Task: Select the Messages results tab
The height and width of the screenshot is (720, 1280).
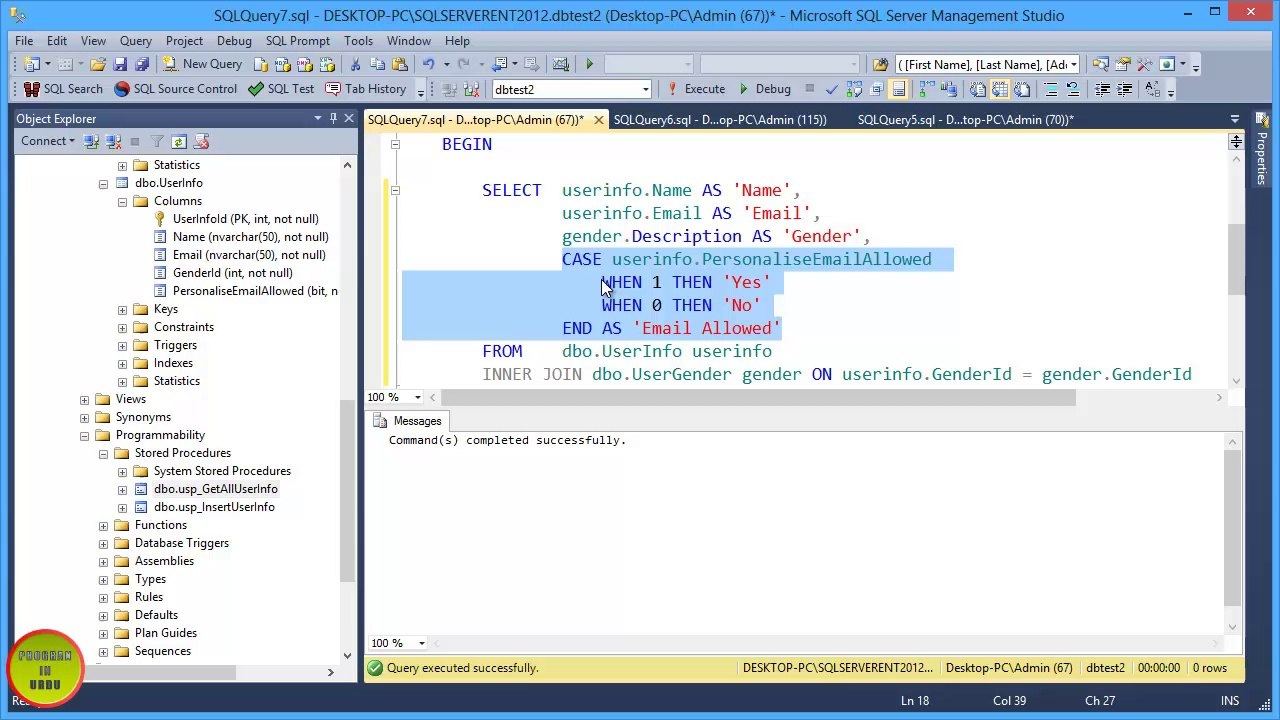Action: coord(408,421)
